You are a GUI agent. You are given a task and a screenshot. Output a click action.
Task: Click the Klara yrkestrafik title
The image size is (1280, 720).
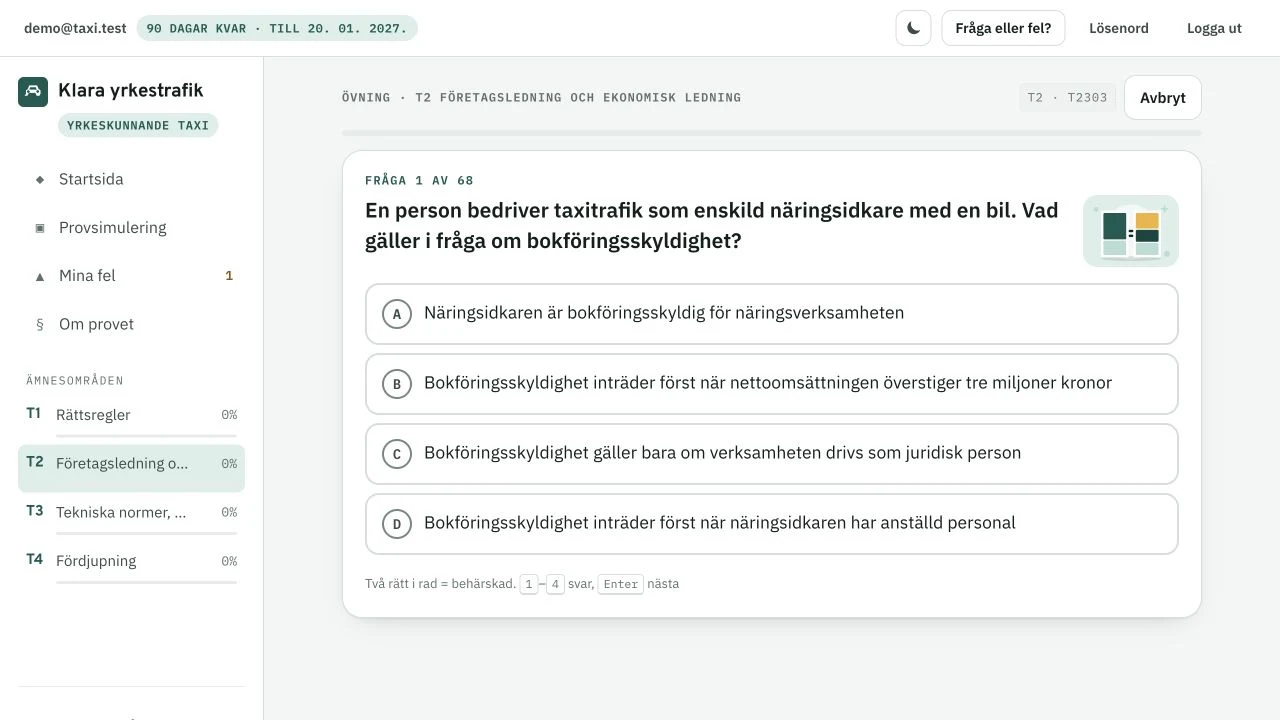click(130, 91)
